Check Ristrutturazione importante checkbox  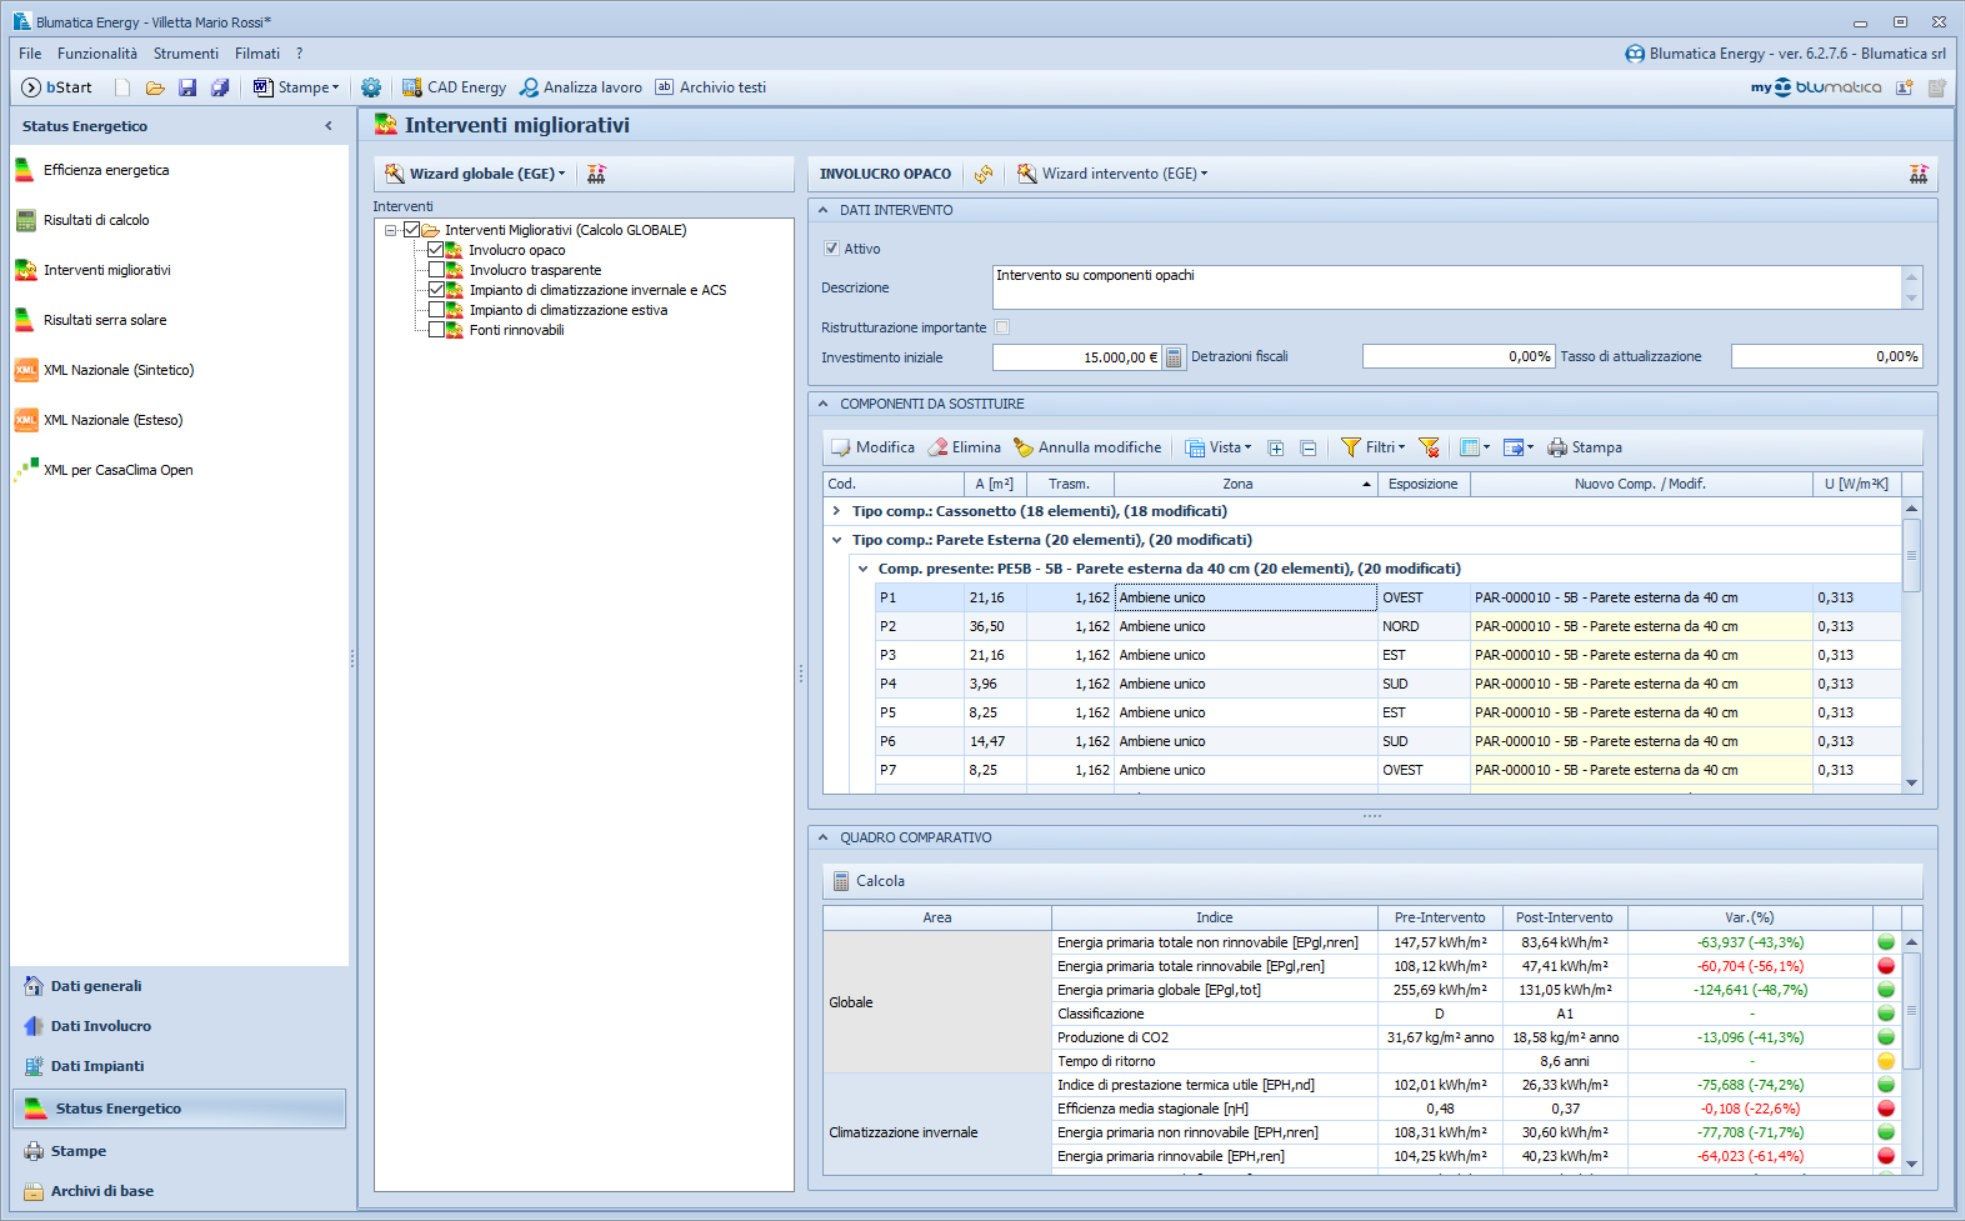point(1003,328)
